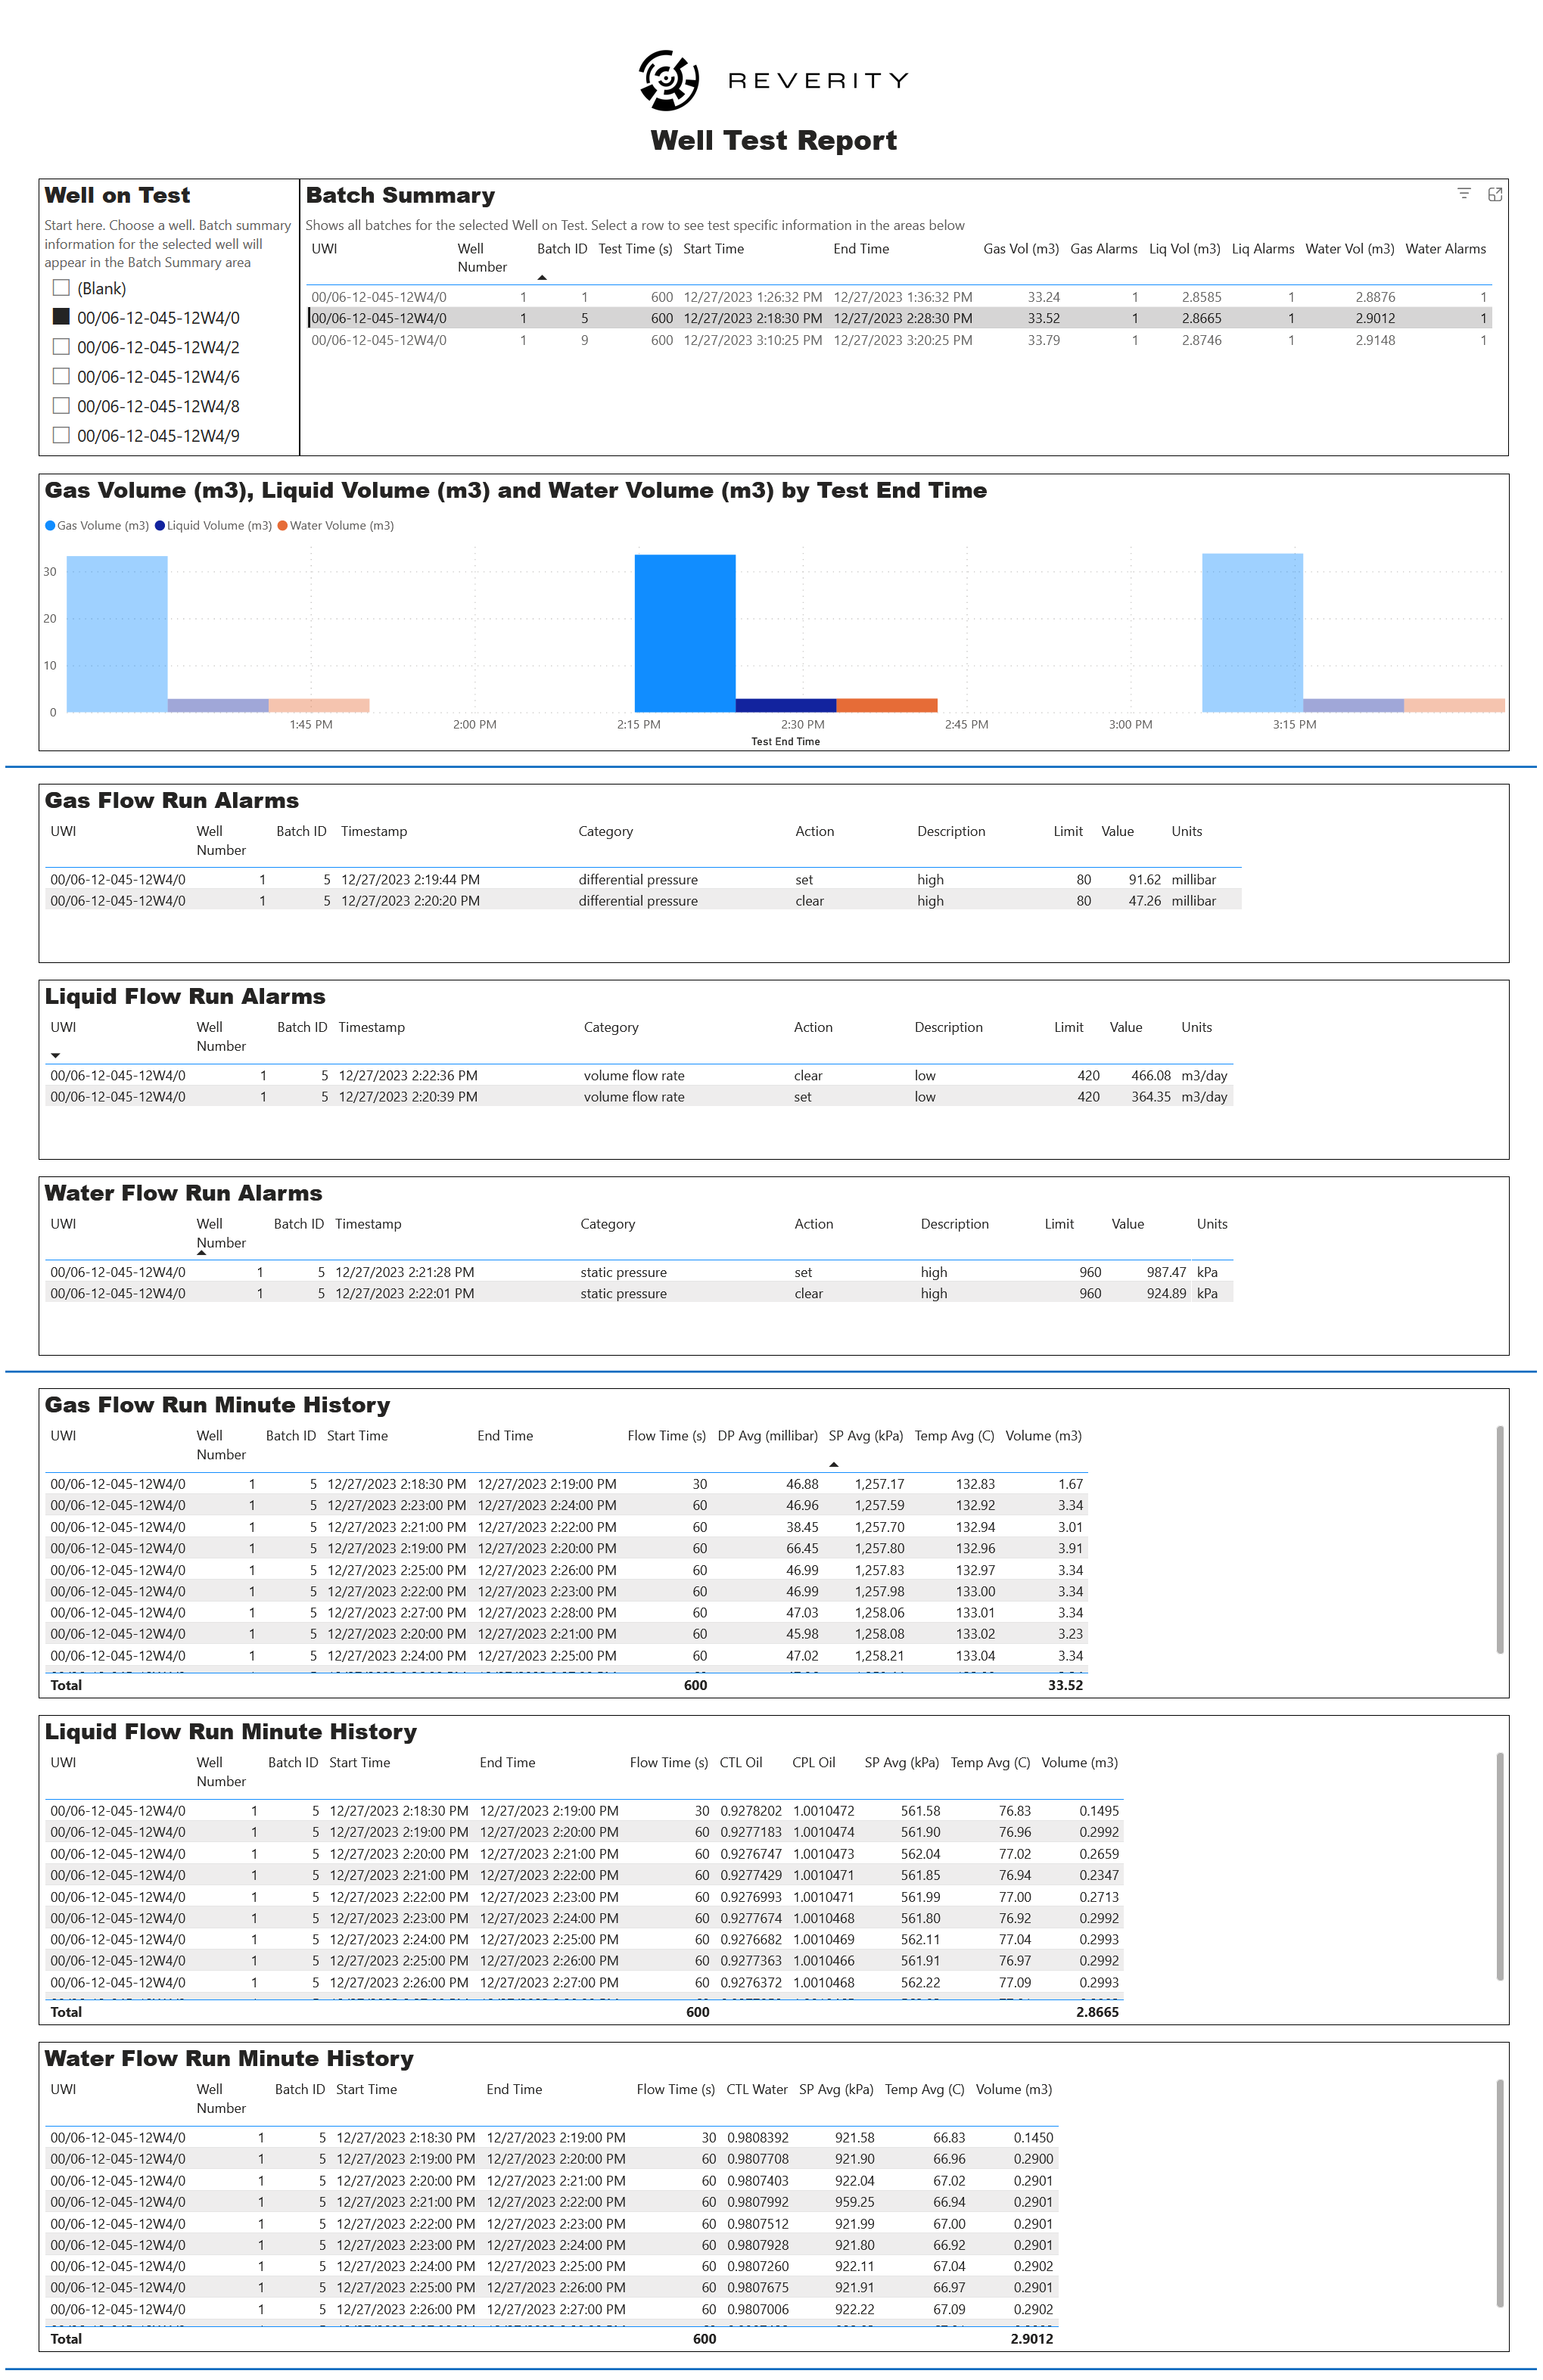This screenshot has width=1543, height=2380.
Task: Click the Well Number sort arrow in Water Alarms
Action: [202, 1252]
